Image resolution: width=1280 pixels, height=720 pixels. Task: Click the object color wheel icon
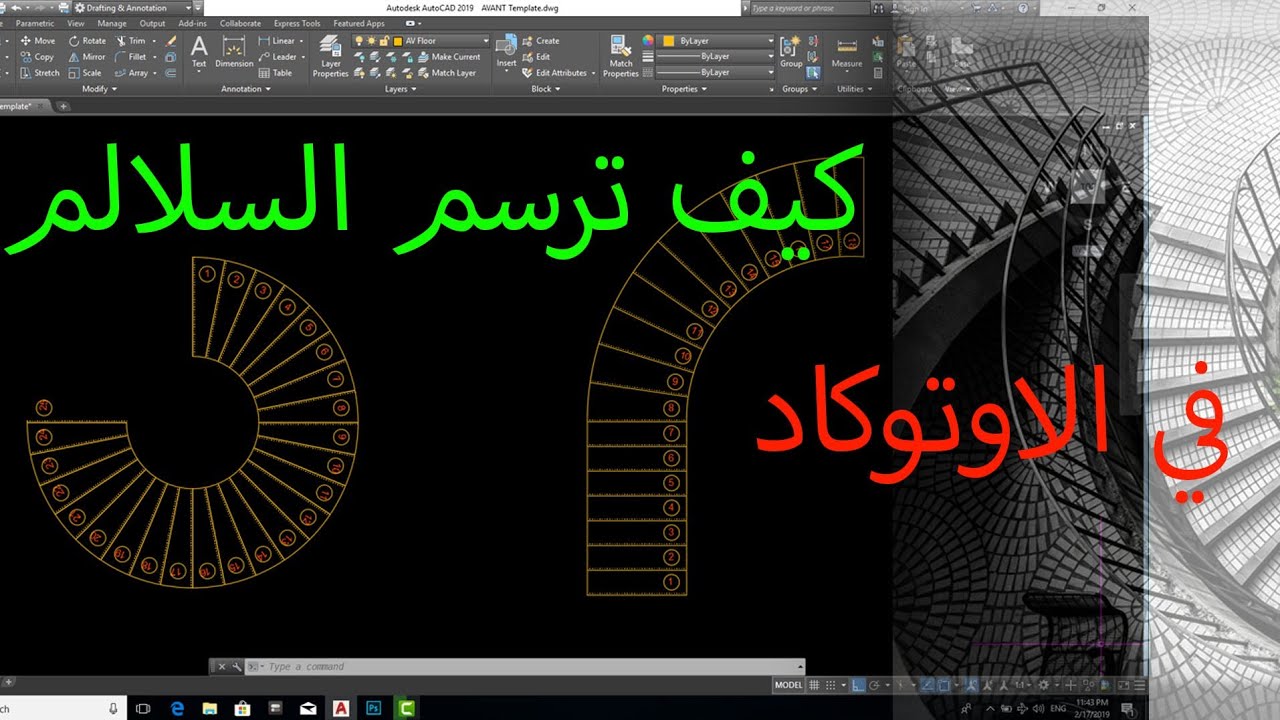(647, 41)
